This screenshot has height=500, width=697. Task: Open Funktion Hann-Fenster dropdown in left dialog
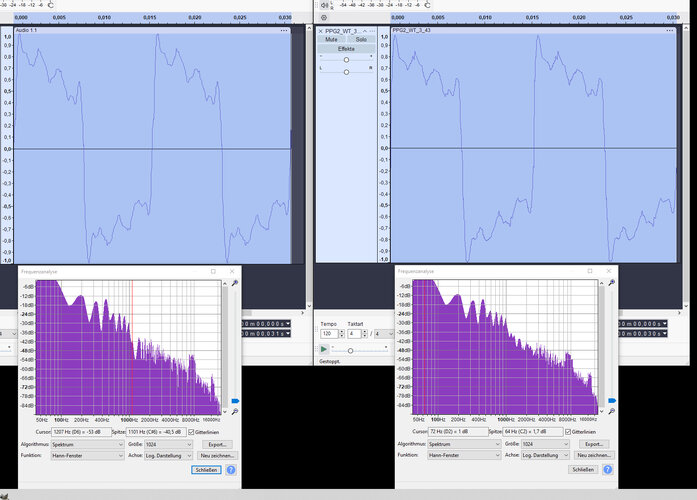88,456
